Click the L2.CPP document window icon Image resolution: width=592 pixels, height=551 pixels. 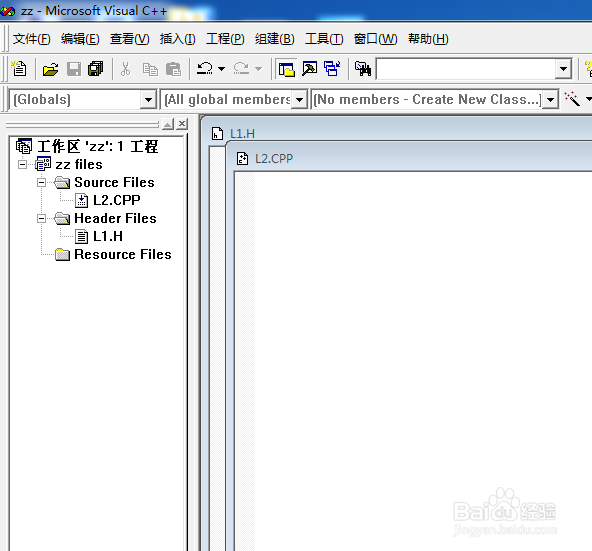[x=242, y=158]
